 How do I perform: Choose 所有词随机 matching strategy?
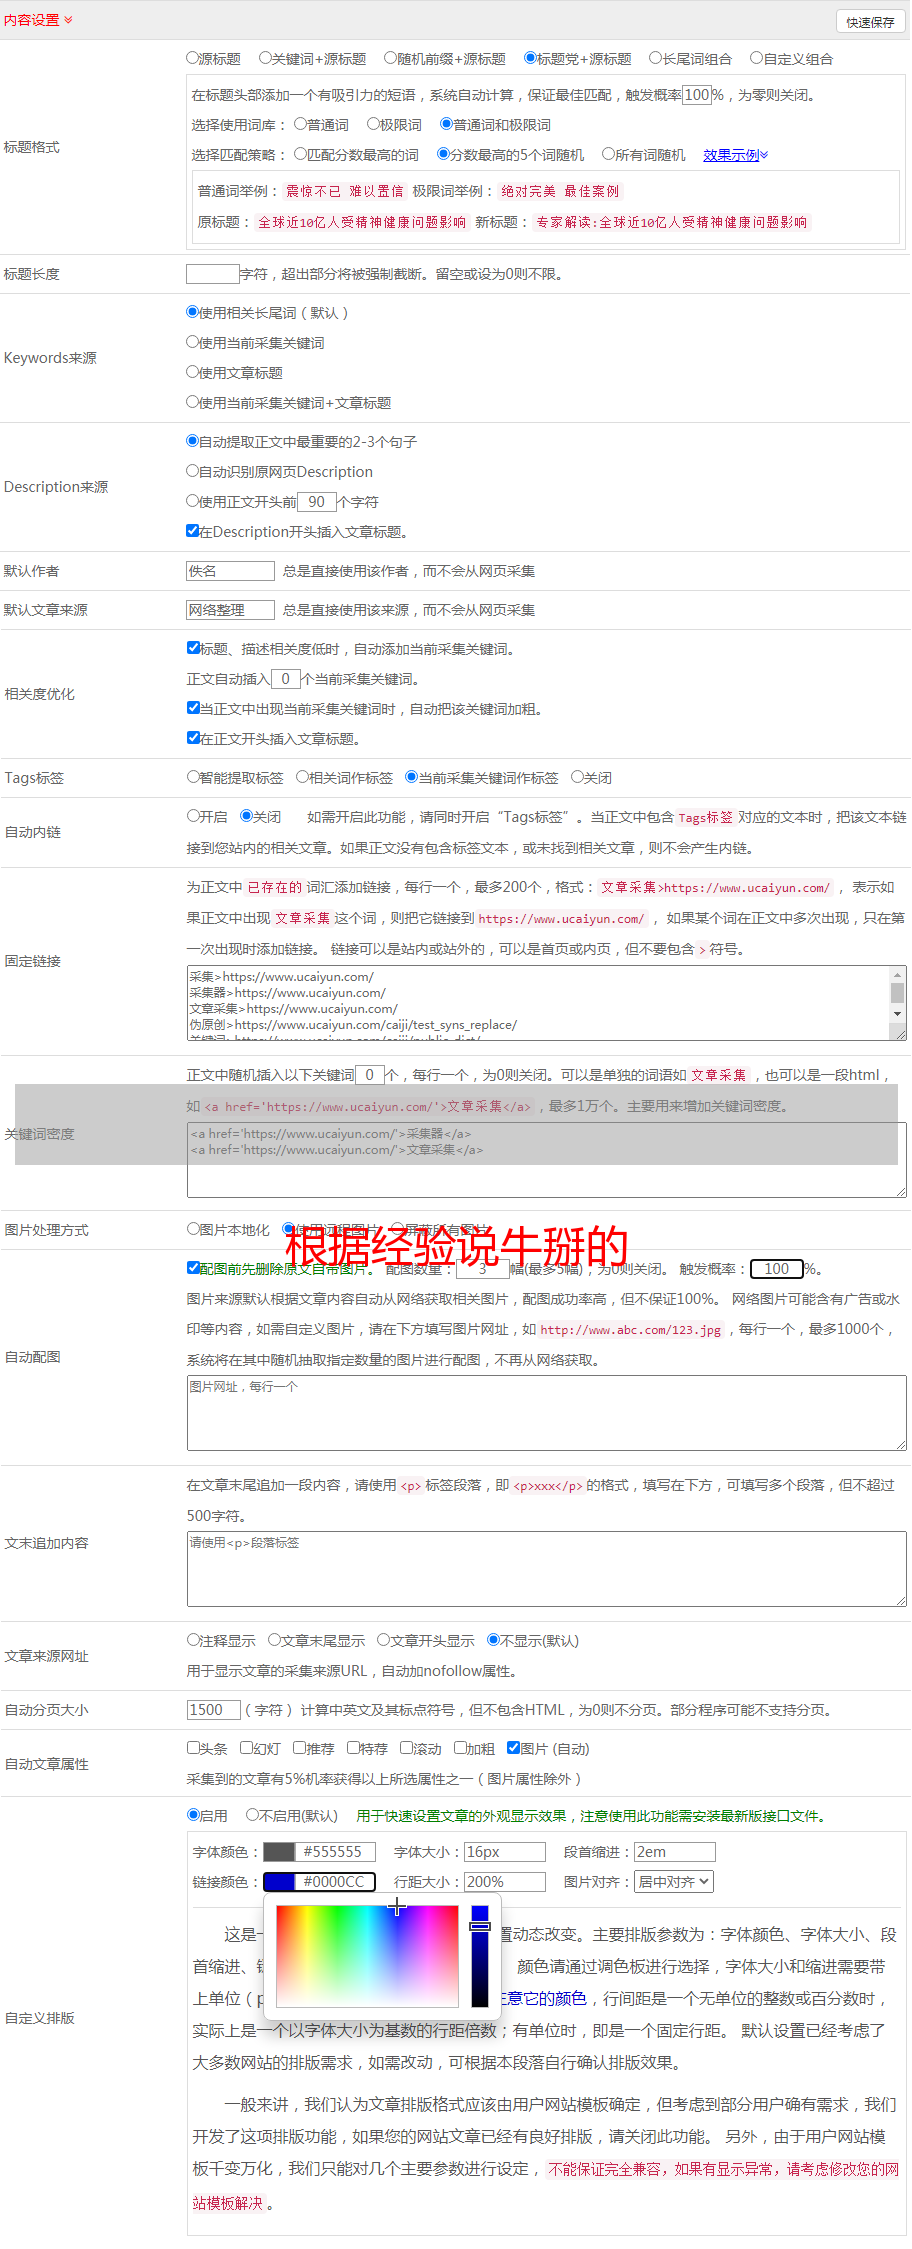click(608, 154)
